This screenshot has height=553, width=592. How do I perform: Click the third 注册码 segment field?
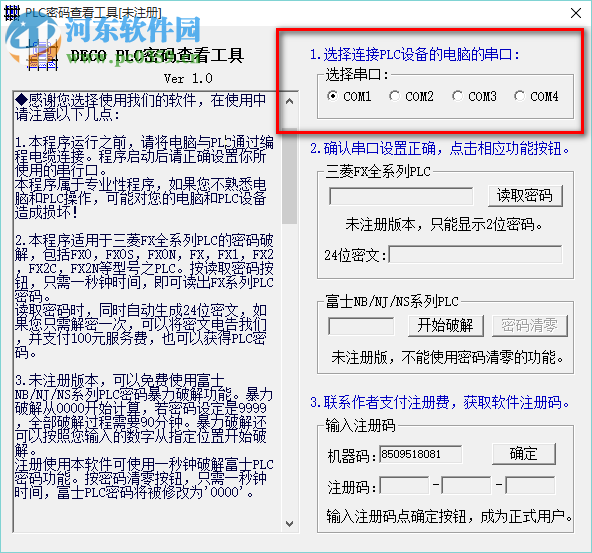pyautogui.click(x=530, y=485)
